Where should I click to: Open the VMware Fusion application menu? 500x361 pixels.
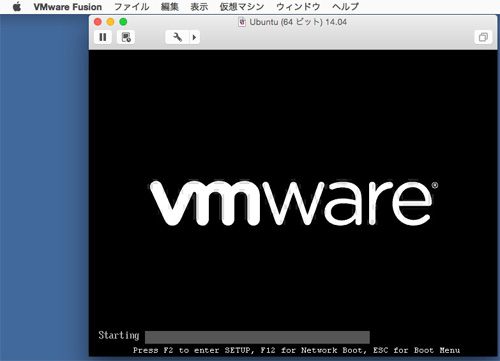tap(68, 7)
